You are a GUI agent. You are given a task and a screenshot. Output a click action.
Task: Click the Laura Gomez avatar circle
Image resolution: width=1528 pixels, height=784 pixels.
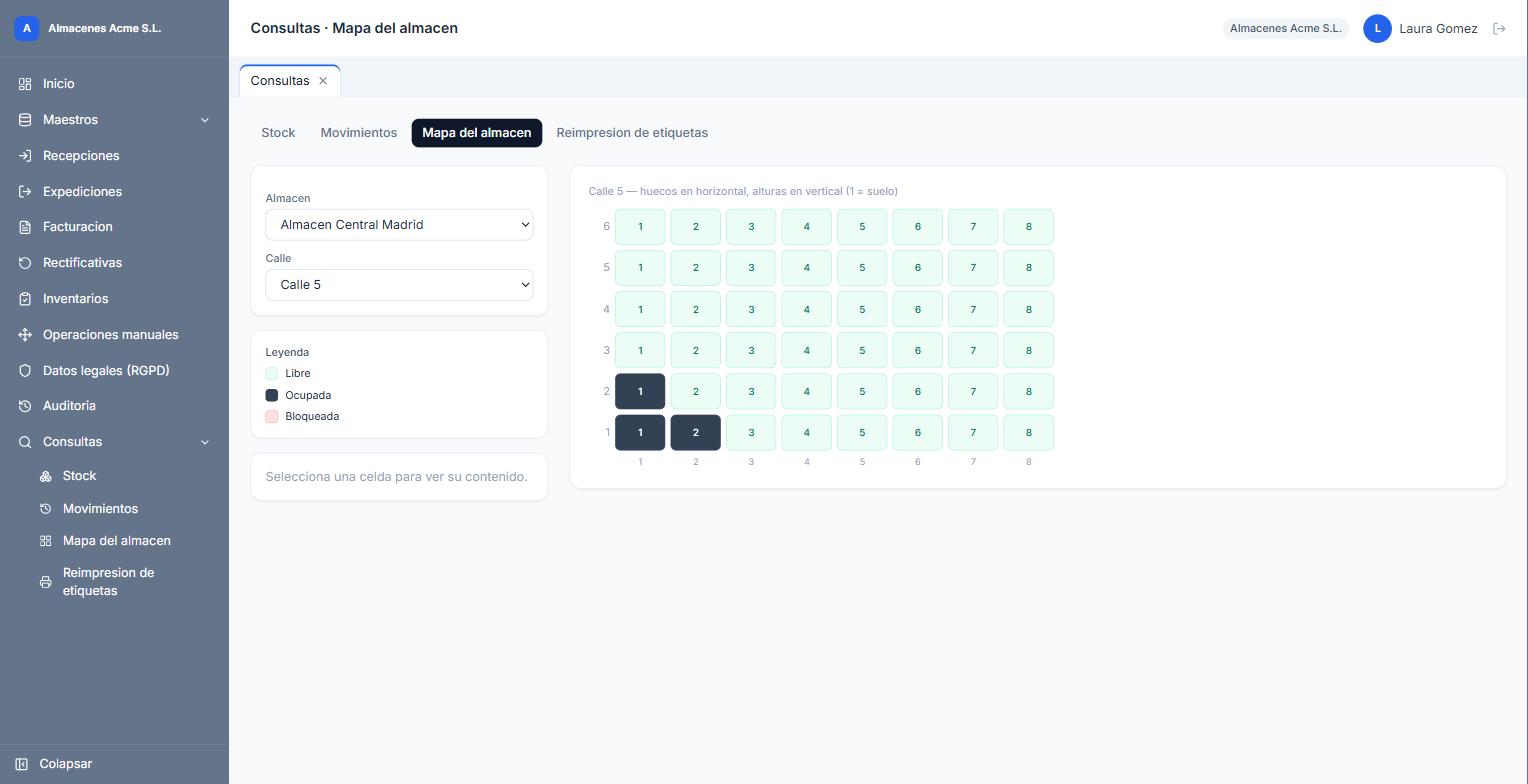click(x=1377, y=29)
